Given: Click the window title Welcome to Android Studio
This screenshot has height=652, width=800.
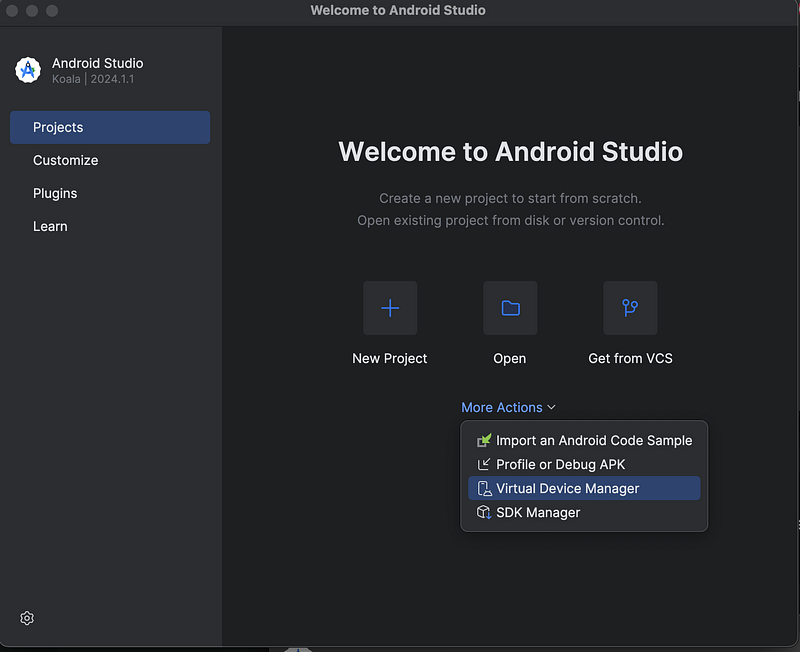Looking at the screenshot, I should point(398,10).
